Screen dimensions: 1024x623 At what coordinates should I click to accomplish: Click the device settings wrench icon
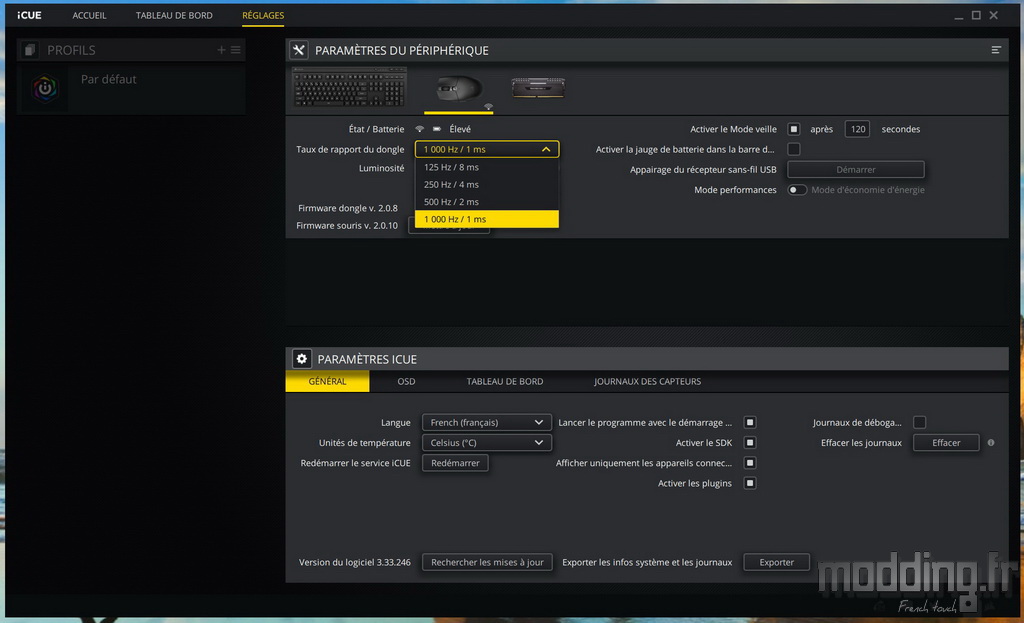[299, 50]
